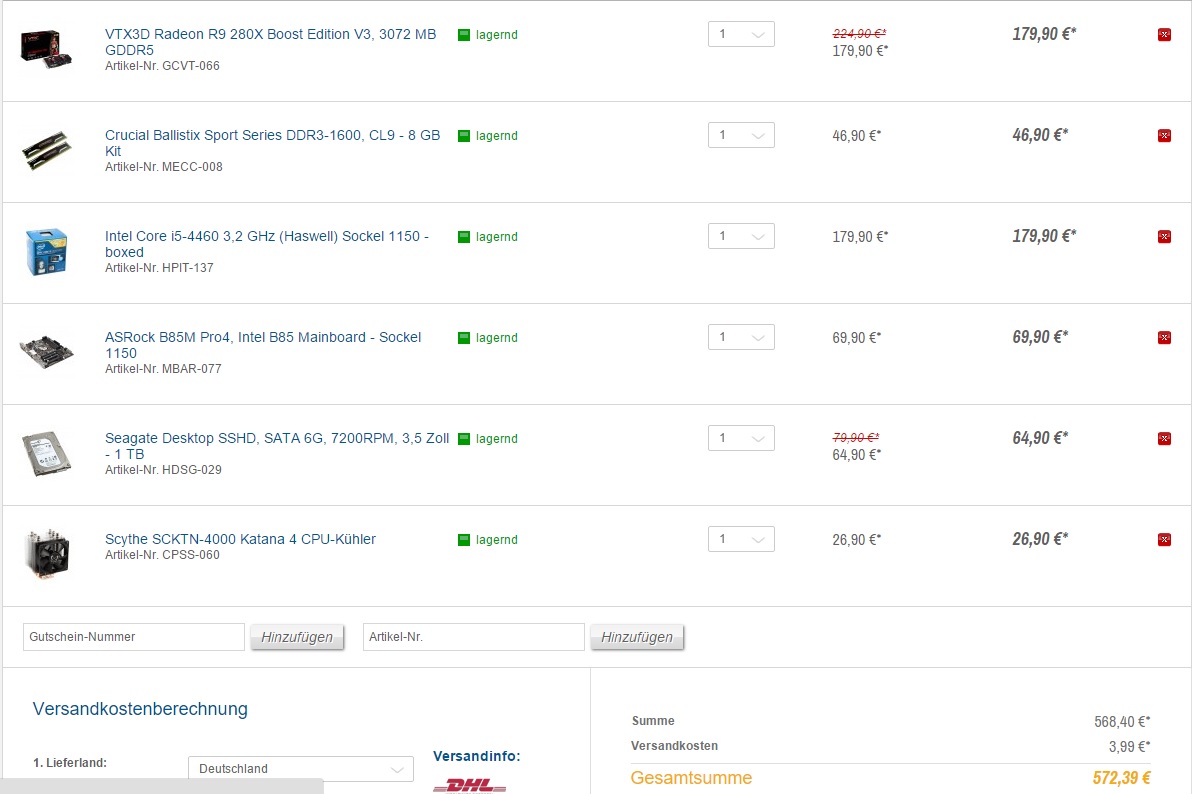Open Crucial Ballistix Sport Series product link

(x=272, y=143)
